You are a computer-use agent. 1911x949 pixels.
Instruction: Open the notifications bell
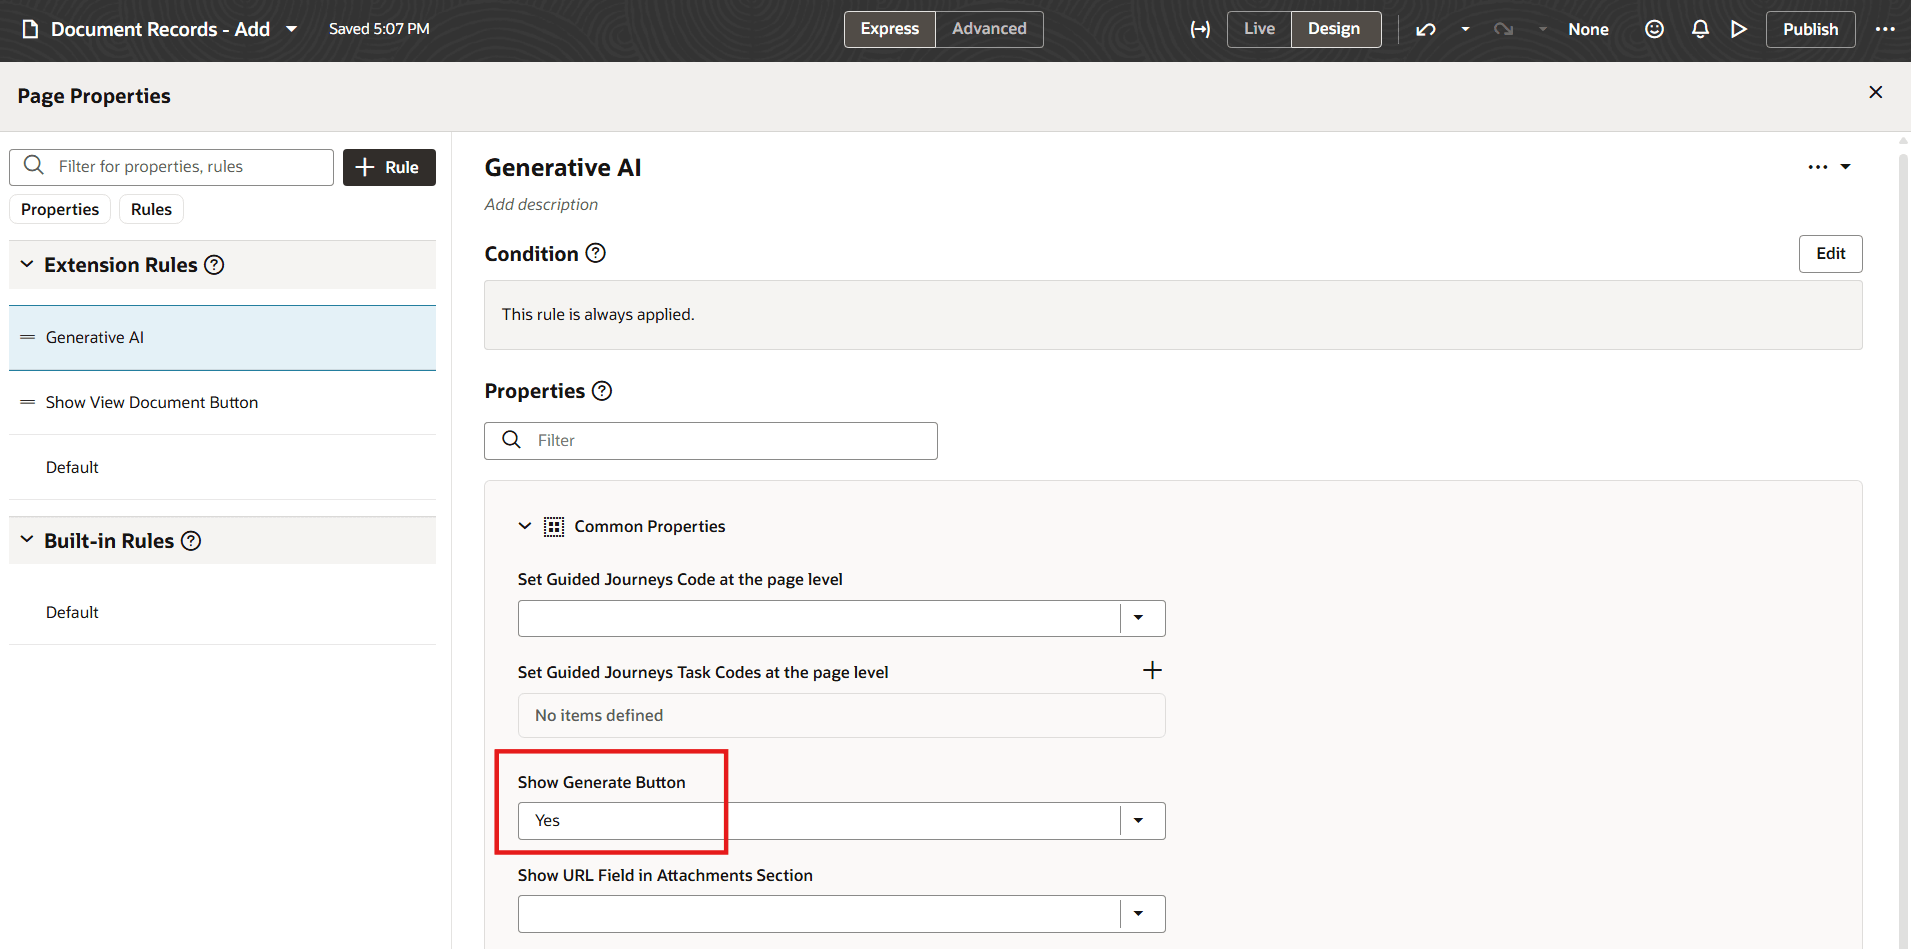pos(1700,30)
